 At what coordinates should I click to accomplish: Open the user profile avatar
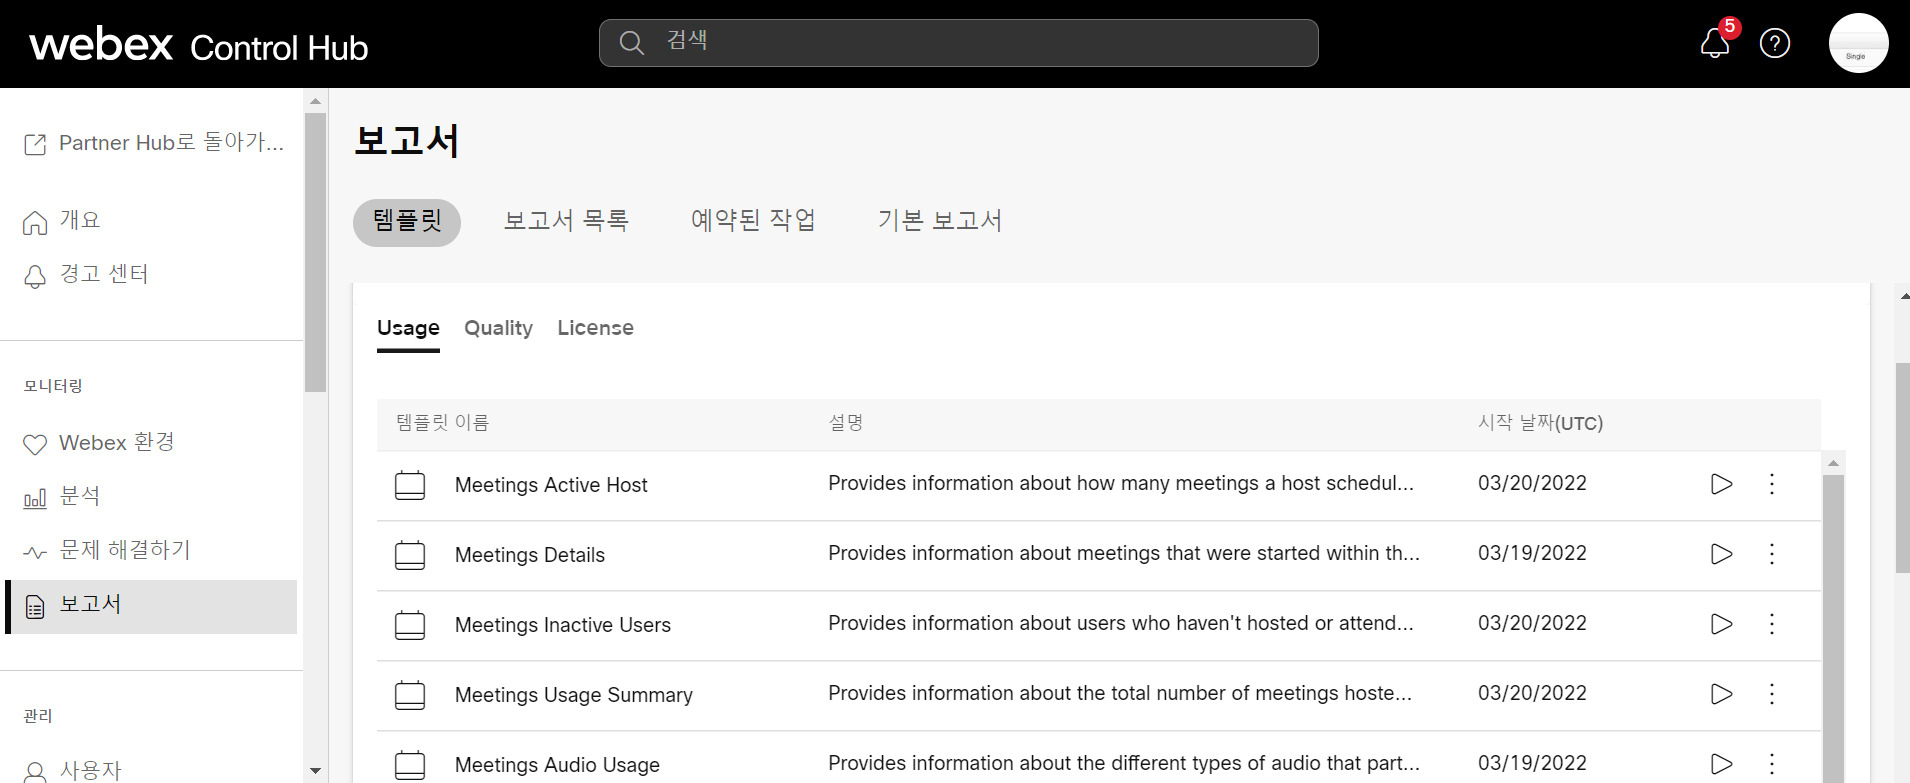pos(1858,43)
